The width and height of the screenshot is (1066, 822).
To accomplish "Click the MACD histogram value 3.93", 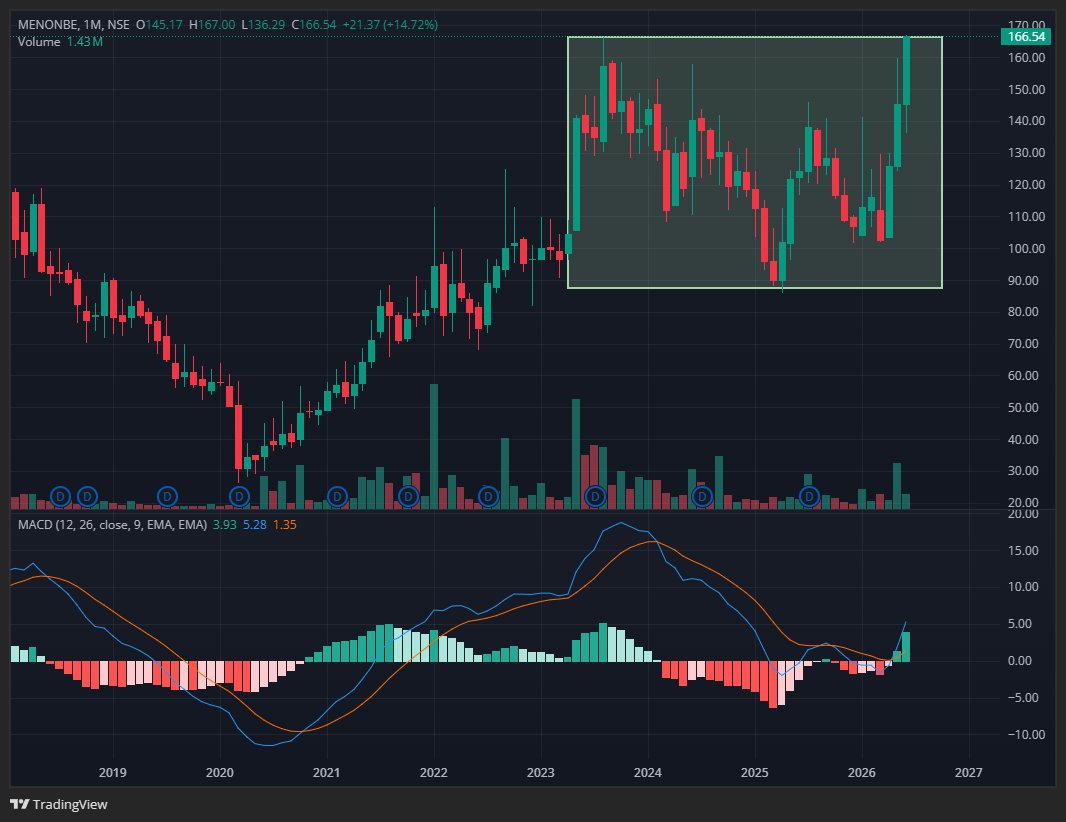I will (224, 525).
